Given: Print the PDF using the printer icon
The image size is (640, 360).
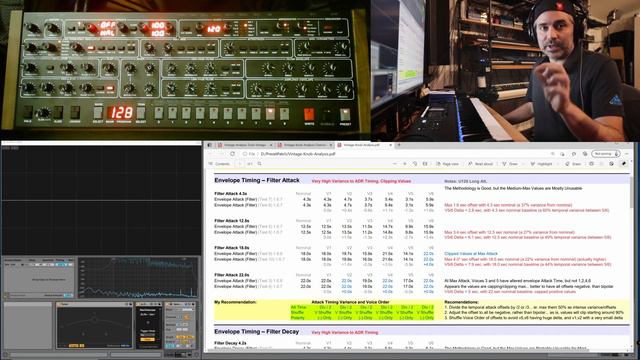Looking at the screenshot, I should [591, 164].
